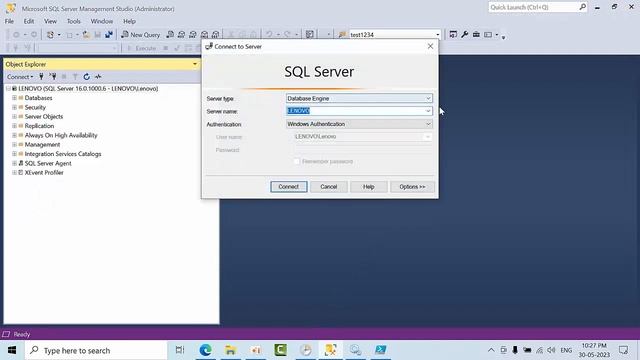The width and height of the screenshot is (640, 360).
Task: Show hidden tray icons chevron
Action: click(x=491, y=350)
